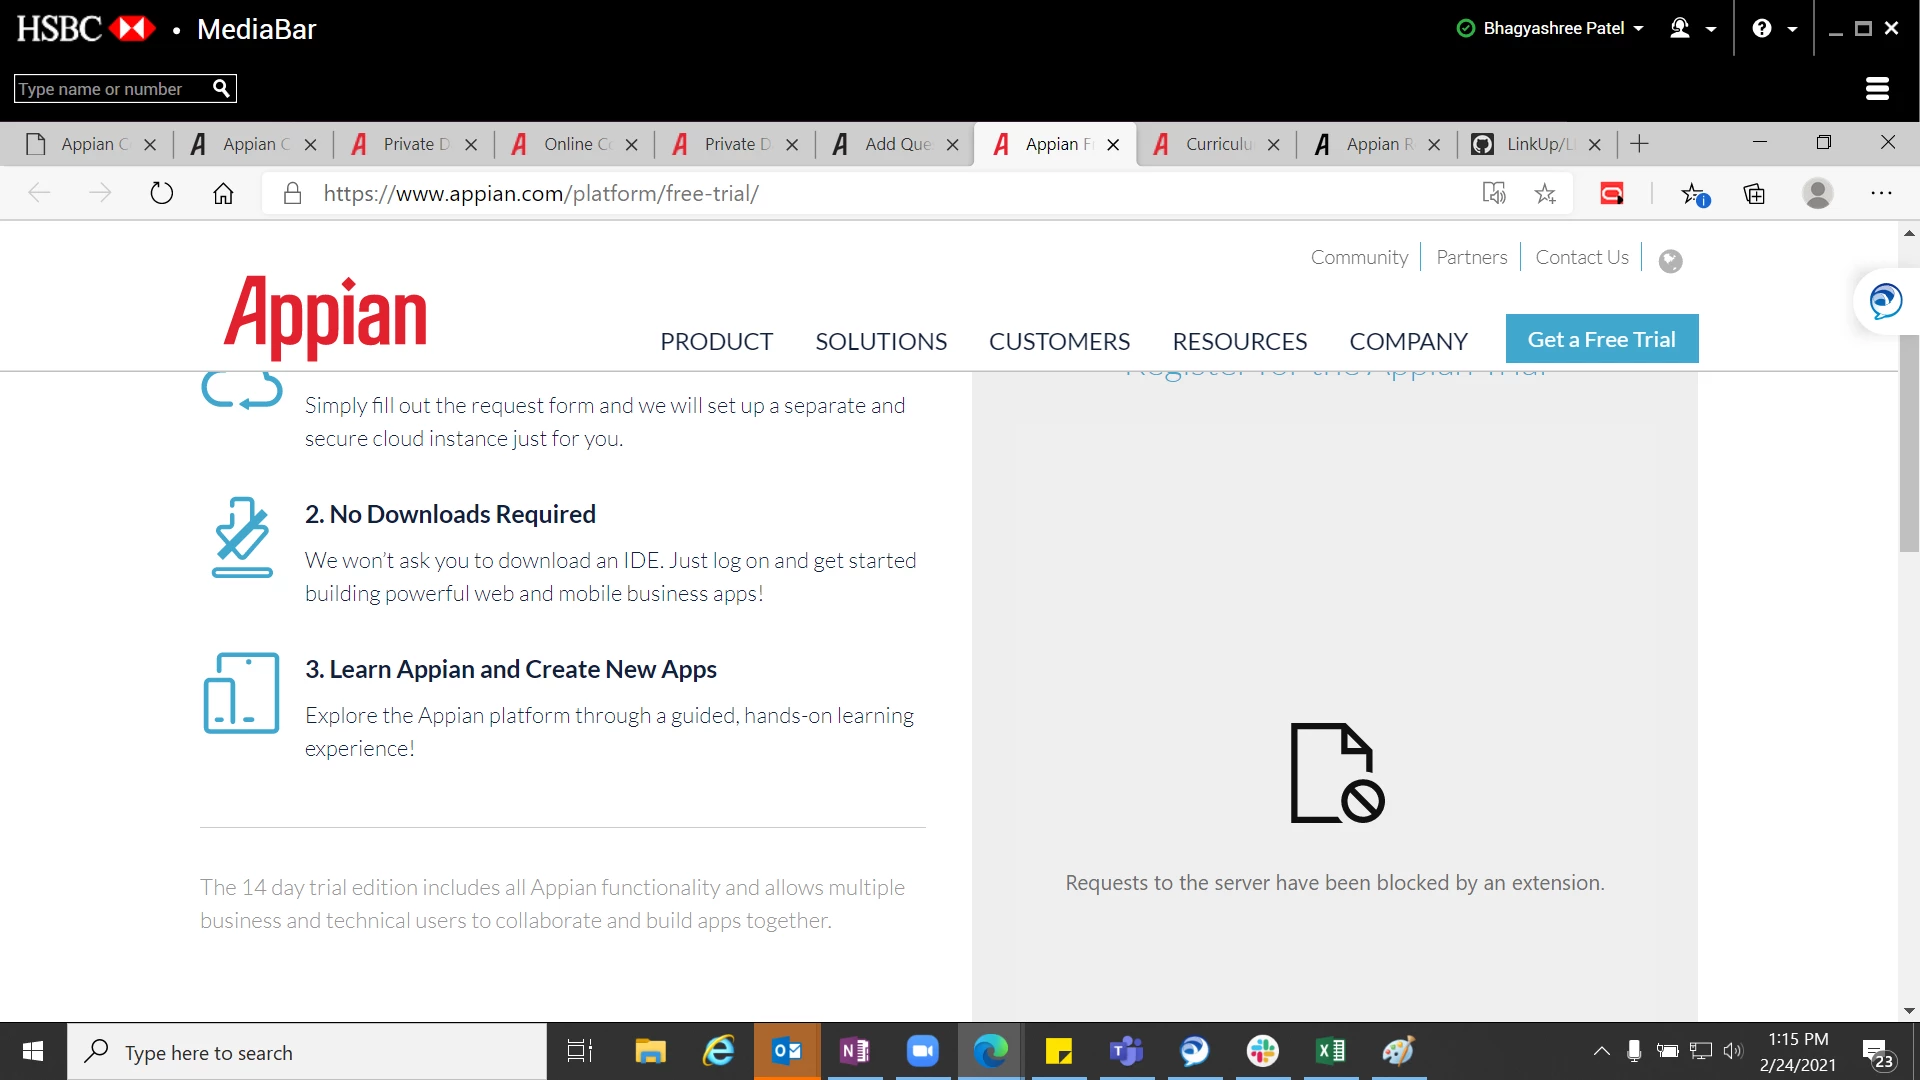Go to the browser home page icon
This screenshot has width=1920, height=1080.
pos(223,193)
